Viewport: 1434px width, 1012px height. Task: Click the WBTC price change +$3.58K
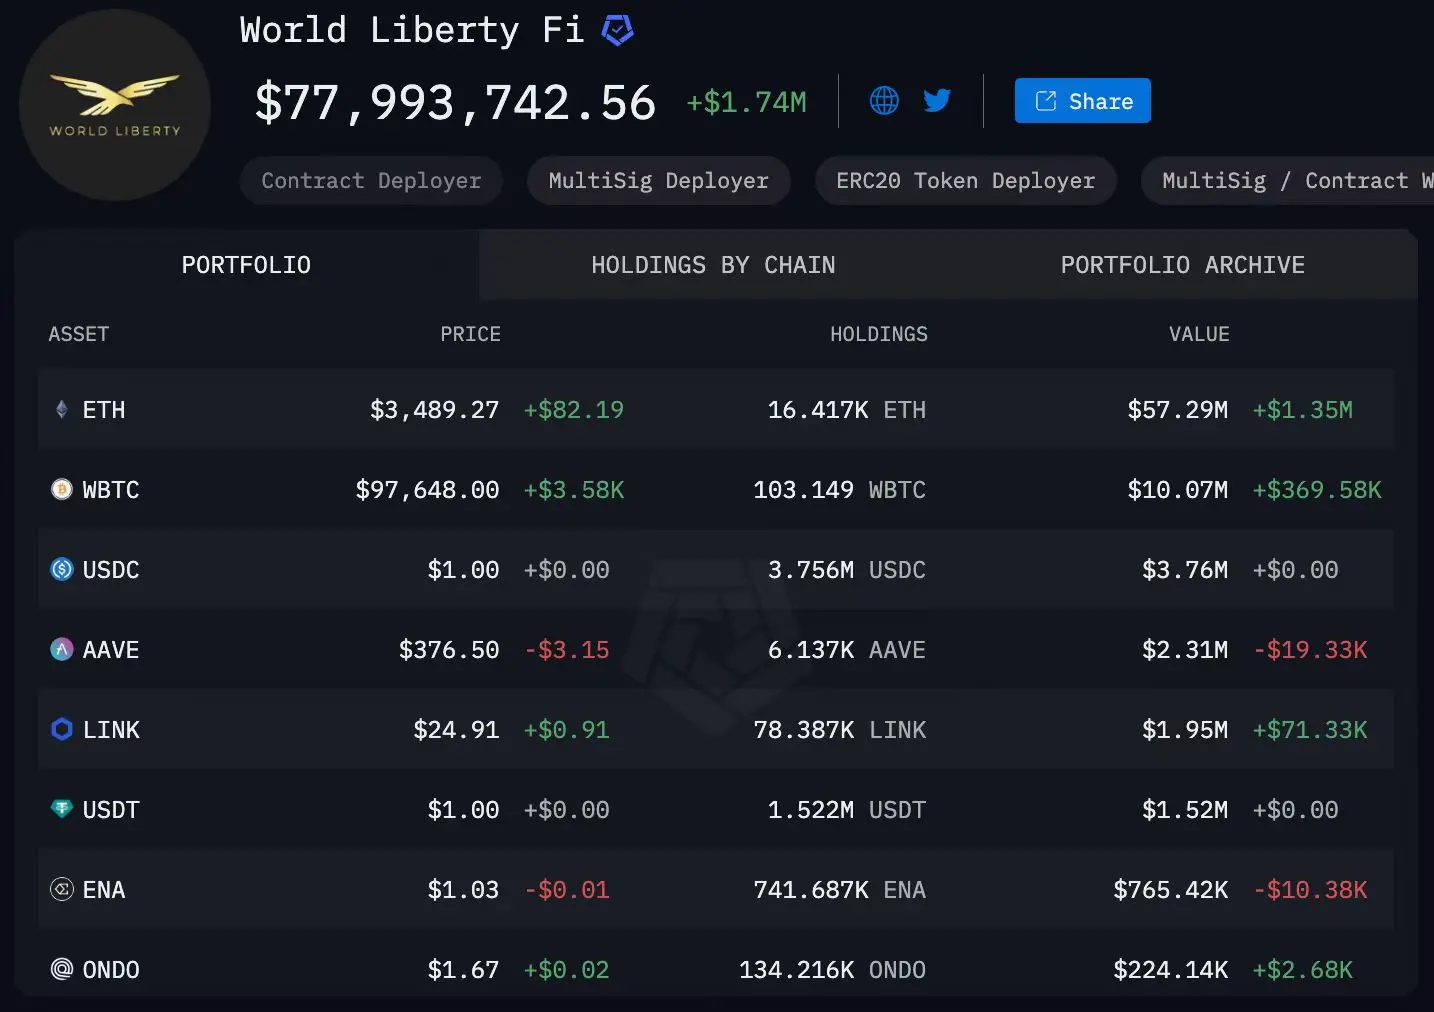574,490
